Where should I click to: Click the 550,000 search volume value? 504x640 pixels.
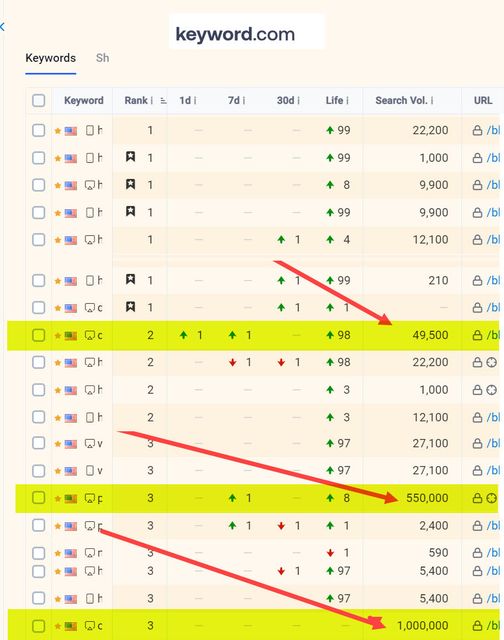point(427,498)
